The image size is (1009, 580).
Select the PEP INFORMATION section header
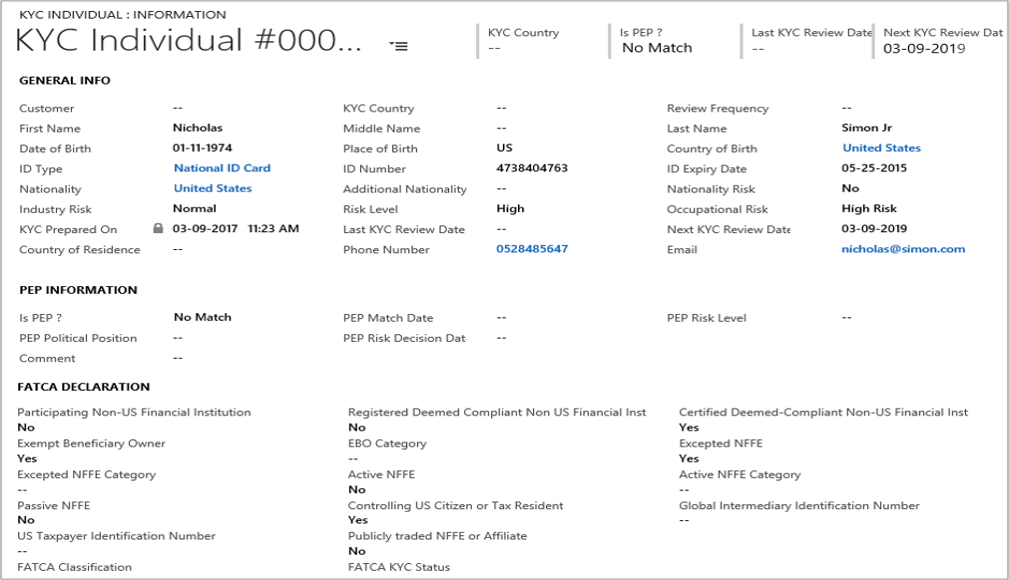click(78, 290)
